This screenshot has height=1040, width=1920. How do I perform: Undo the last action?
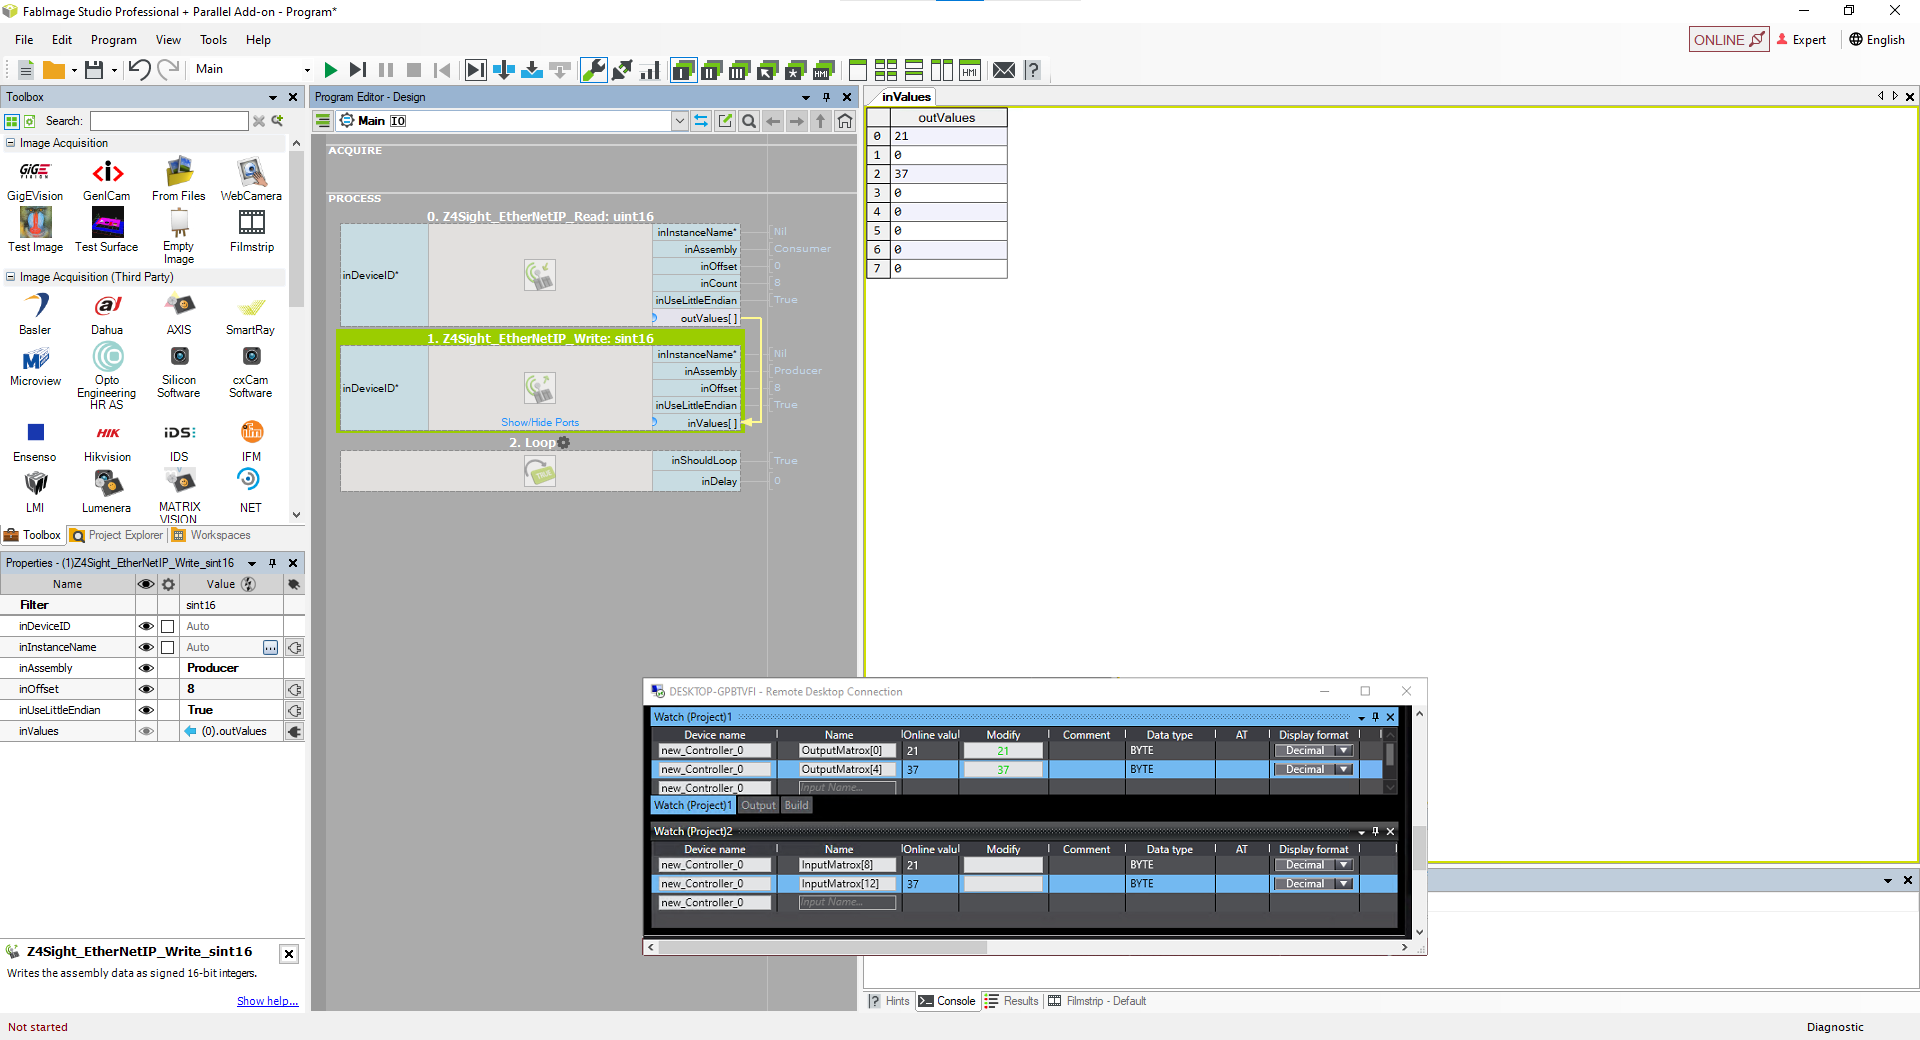click(139, 70)
